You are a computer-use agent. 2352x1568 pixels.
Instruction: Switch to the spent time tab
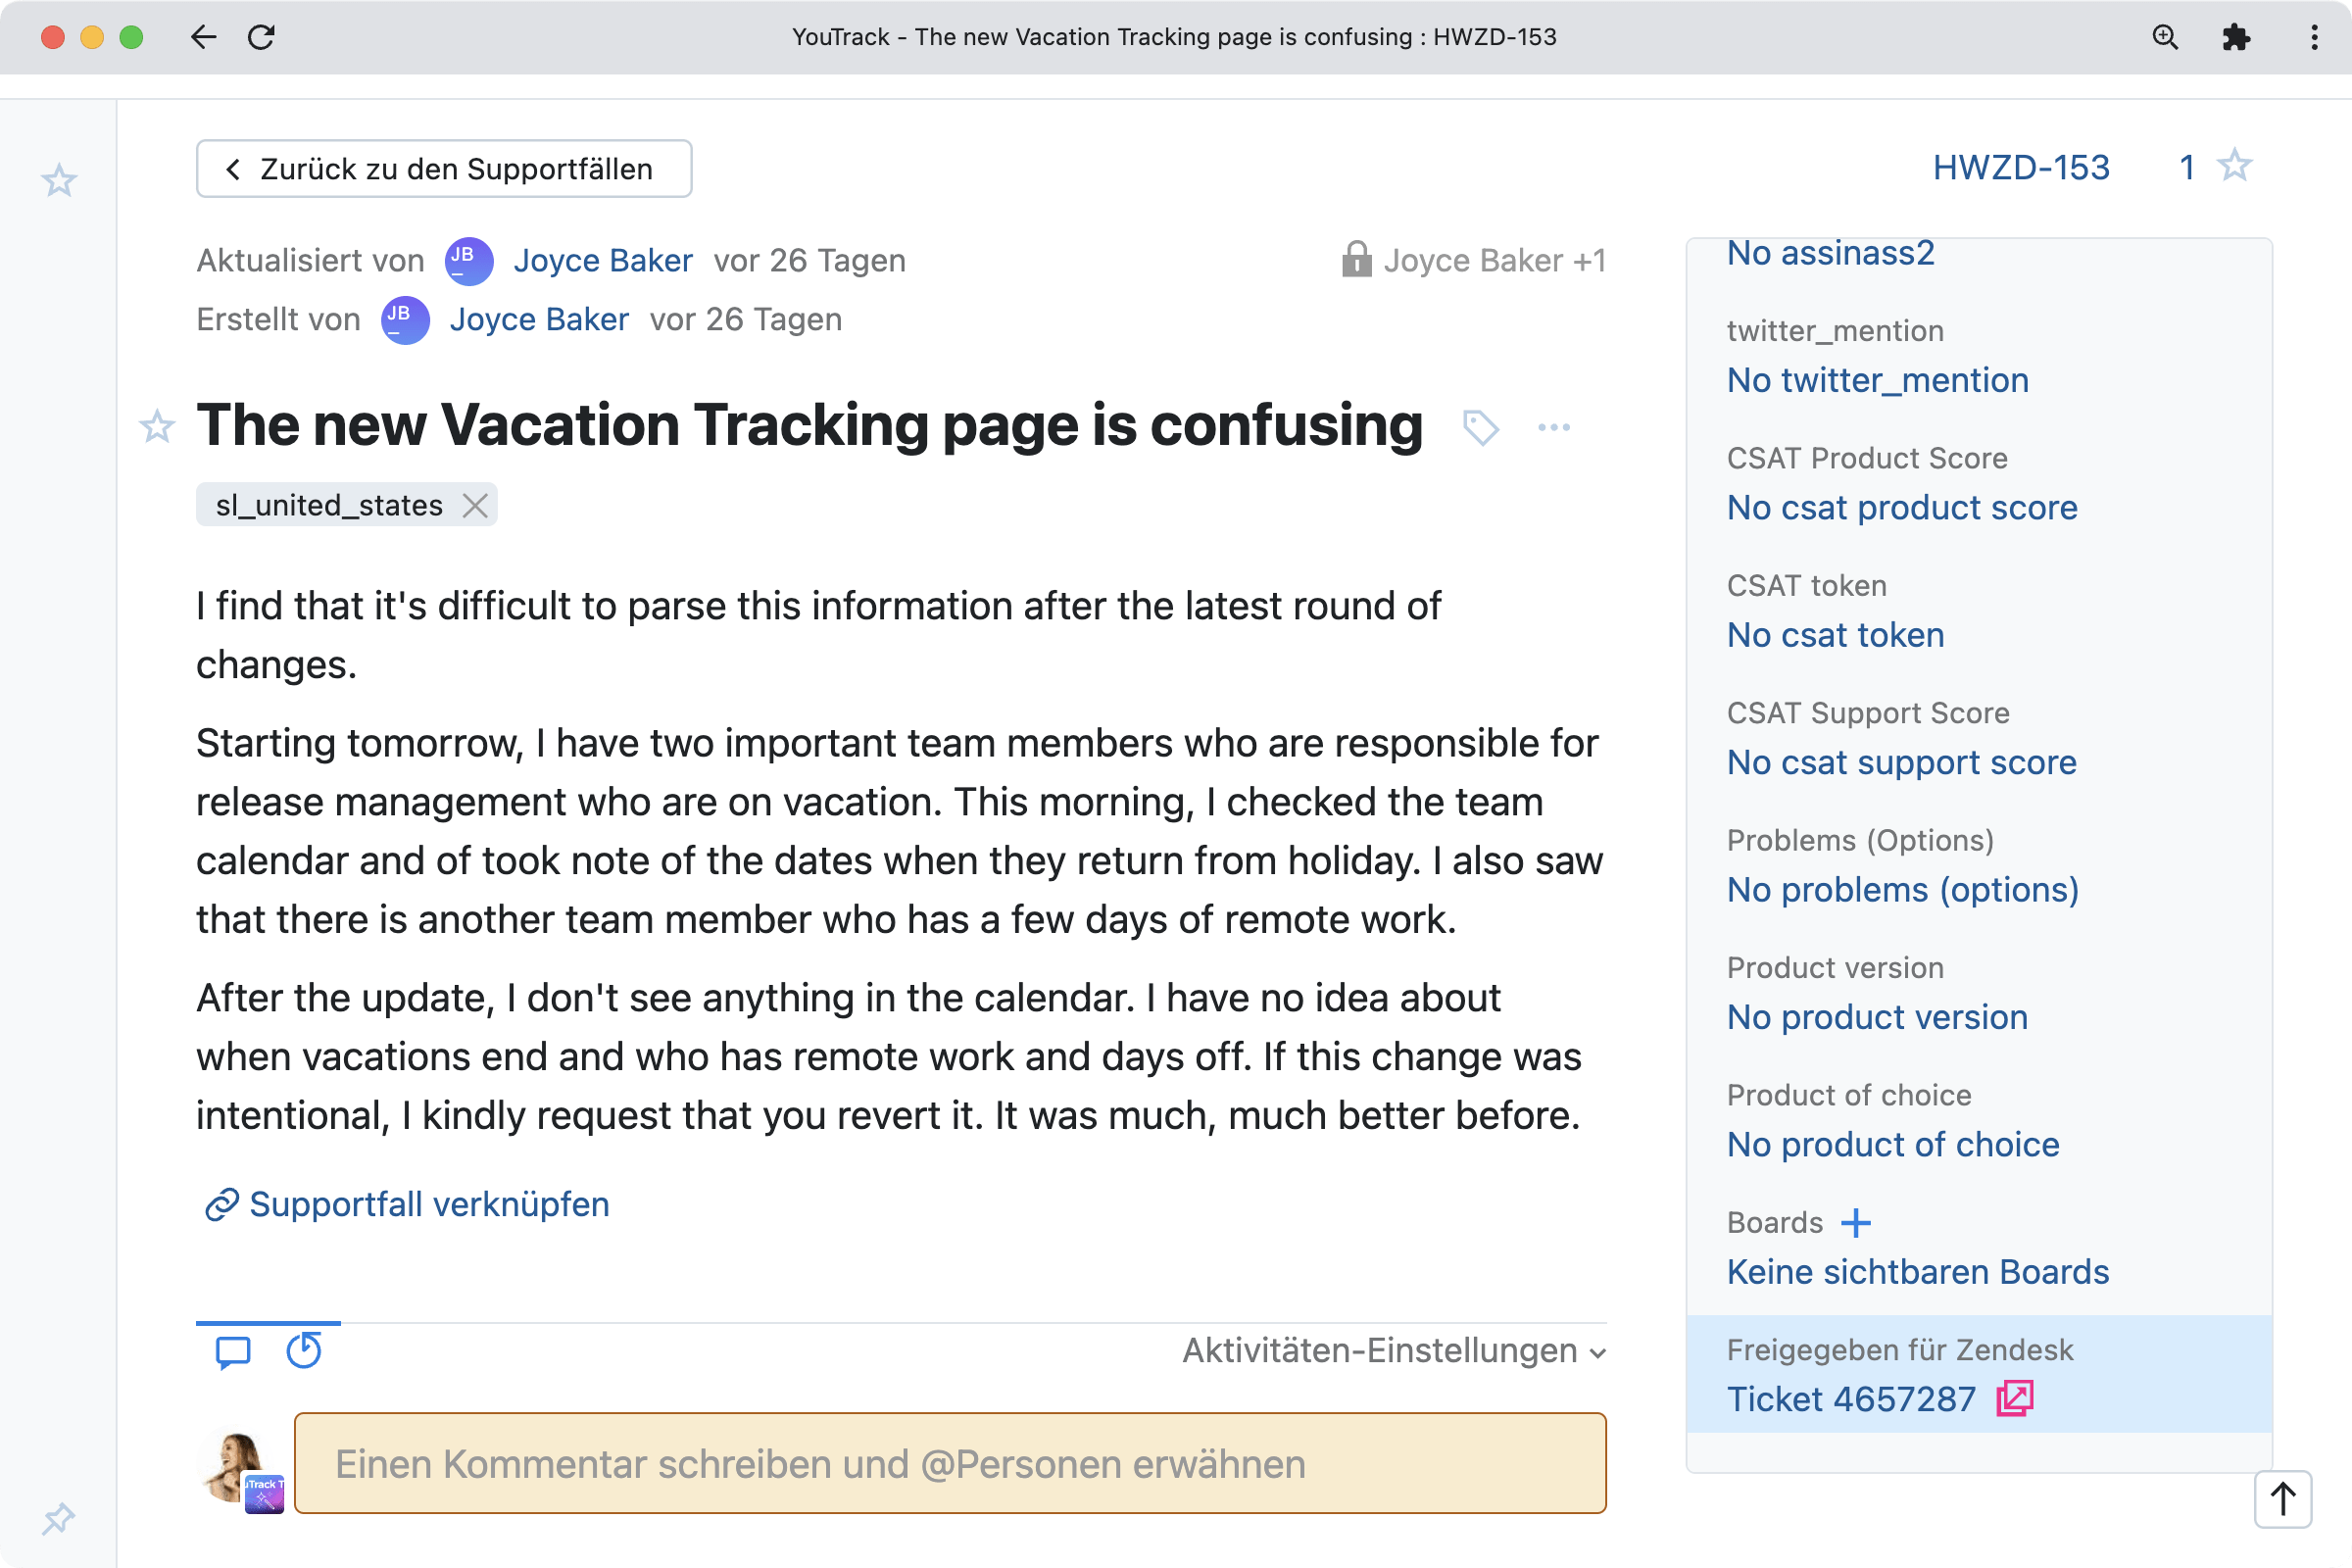pos(303,1352)
